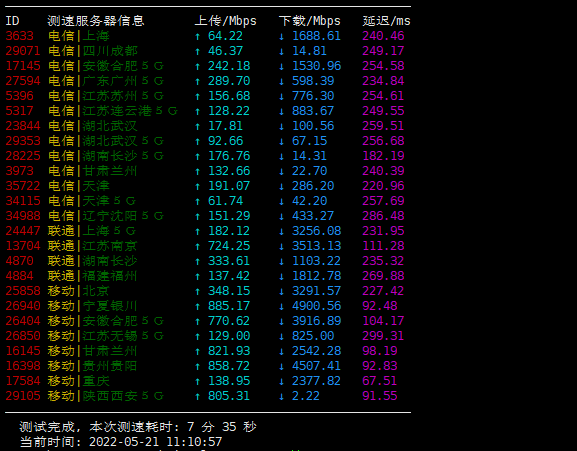Click the upload arrow beside 17.81
The image size is (577, 451).
(x=198, y=126)
